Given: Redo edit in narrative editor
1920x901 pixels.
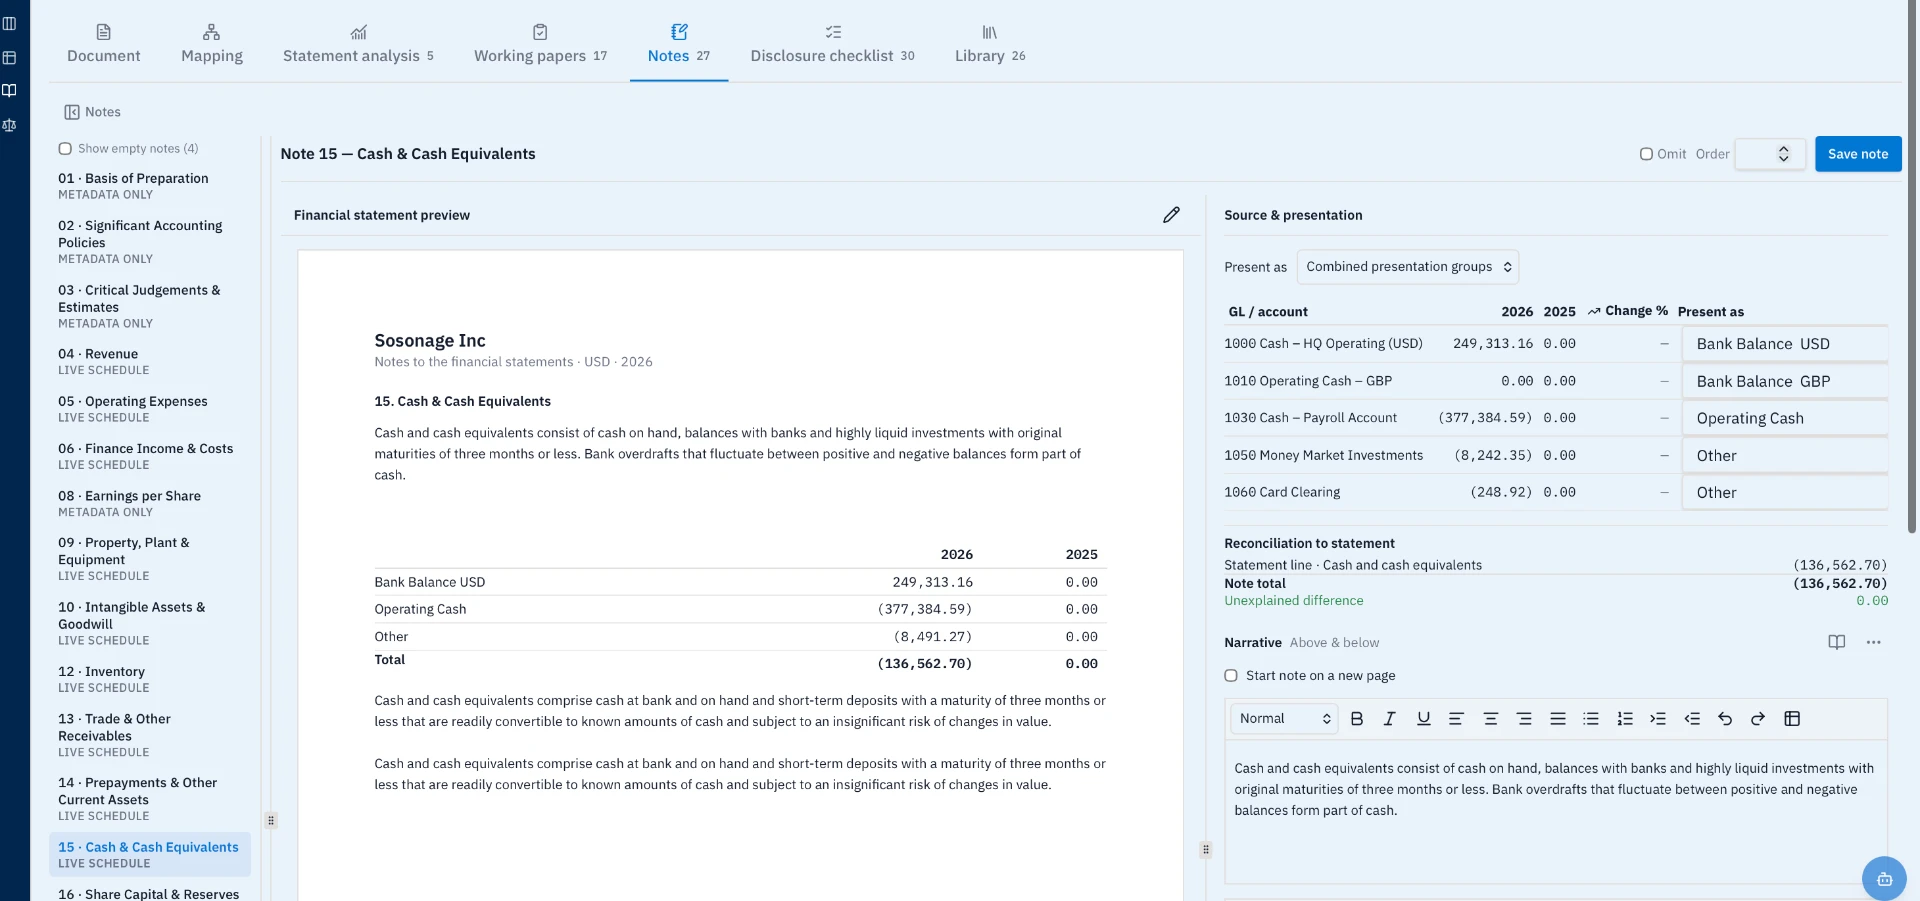Looking at the screenshot, I should click(x=1758, y=719).
